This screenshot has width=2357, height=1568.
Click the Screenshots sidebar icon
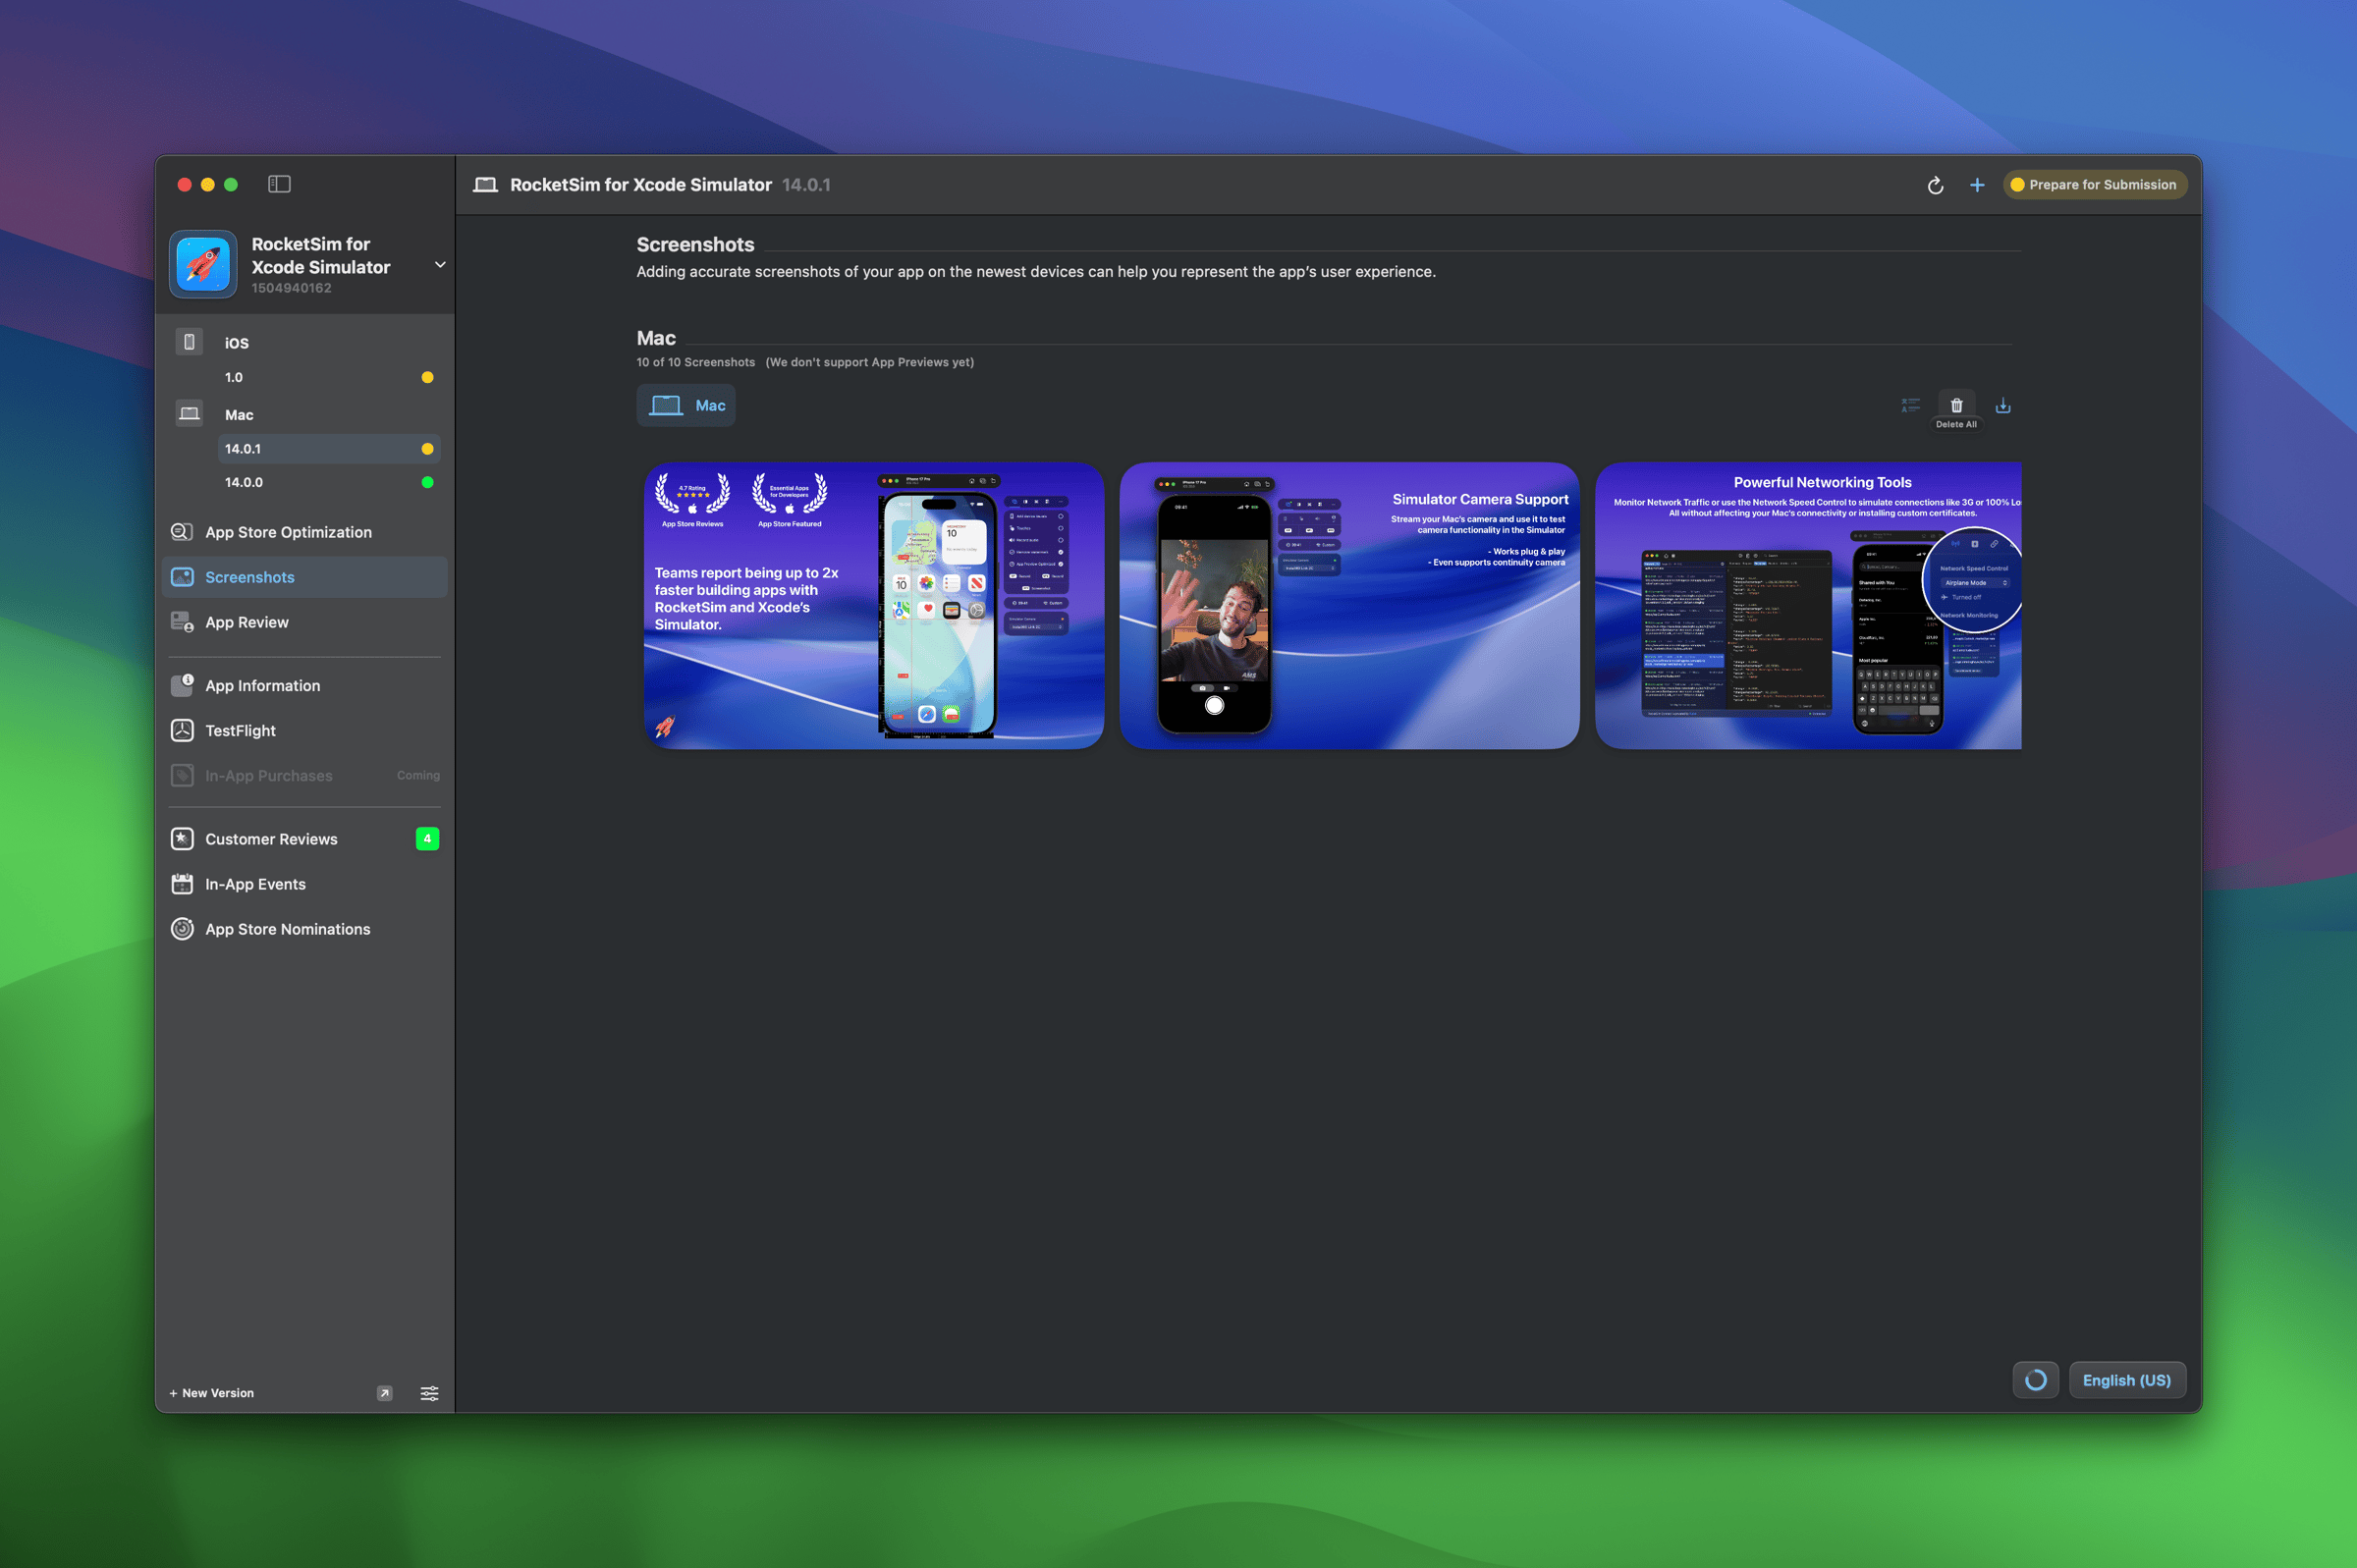pos(182,577)
